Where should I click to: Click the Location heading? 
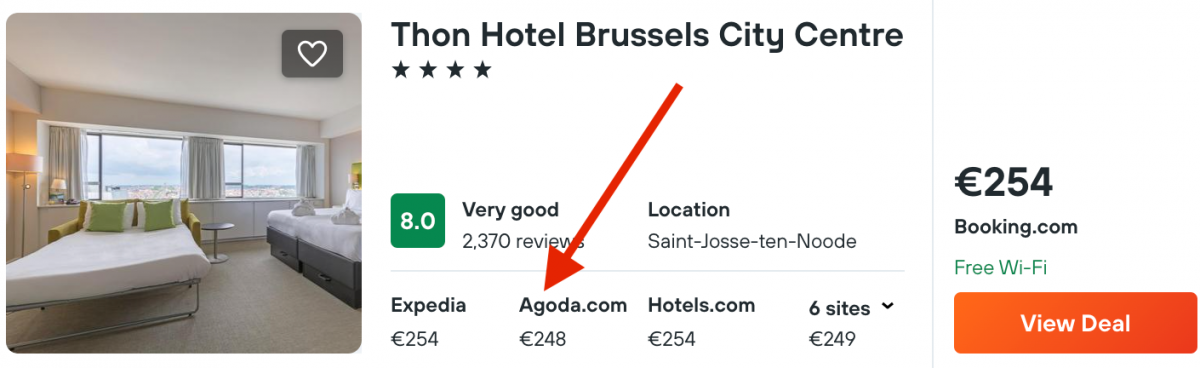tap(689, 210)
